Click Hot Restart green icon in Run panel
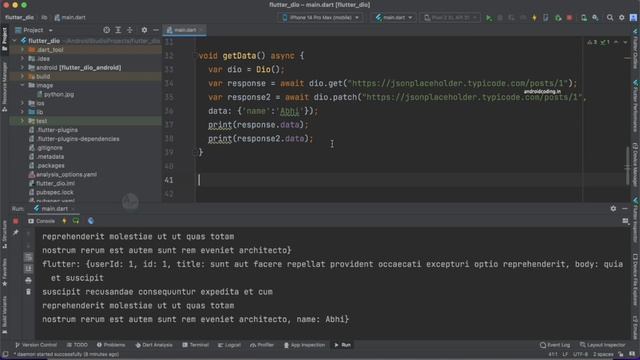Image resolution: width=640 pixels, height=360 pixels. pyautogui.click(x=76, y=221)
